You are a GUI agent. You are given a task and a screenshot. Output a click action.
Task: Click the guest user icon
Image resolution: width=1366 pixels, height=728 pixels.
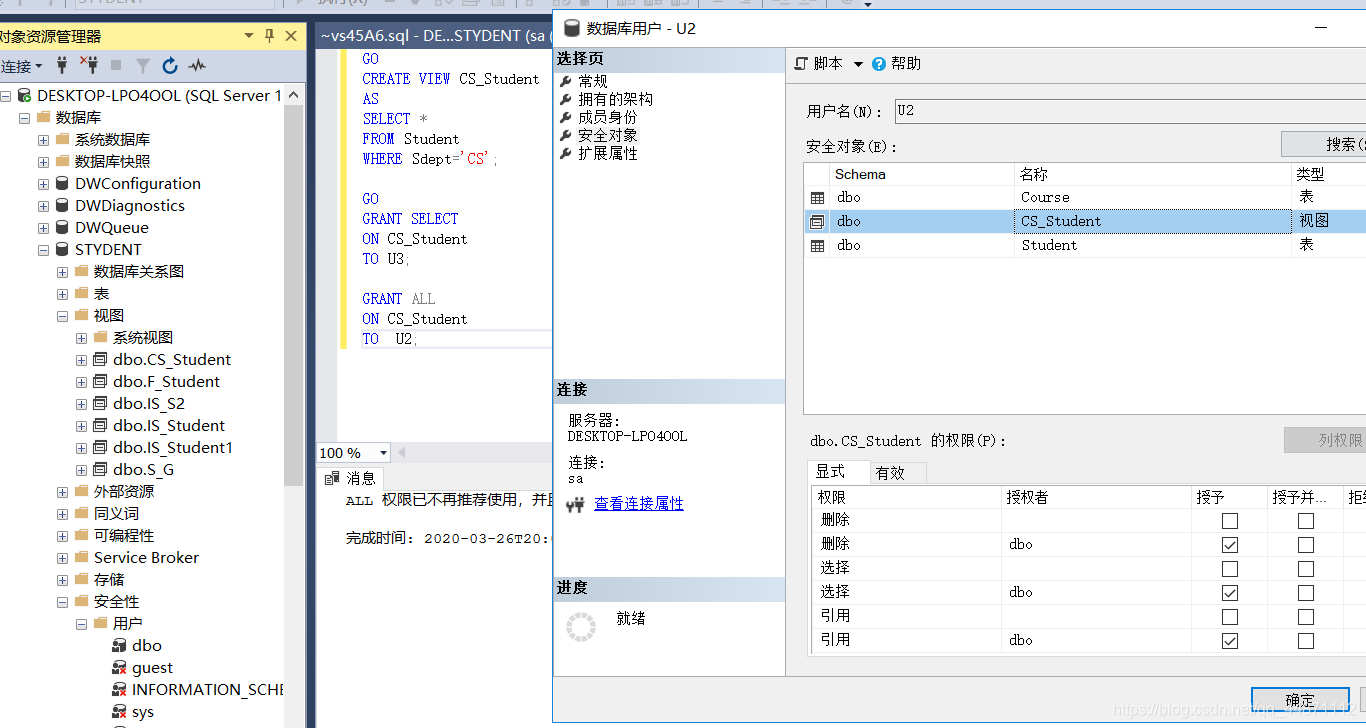click(x=119, y=668)
